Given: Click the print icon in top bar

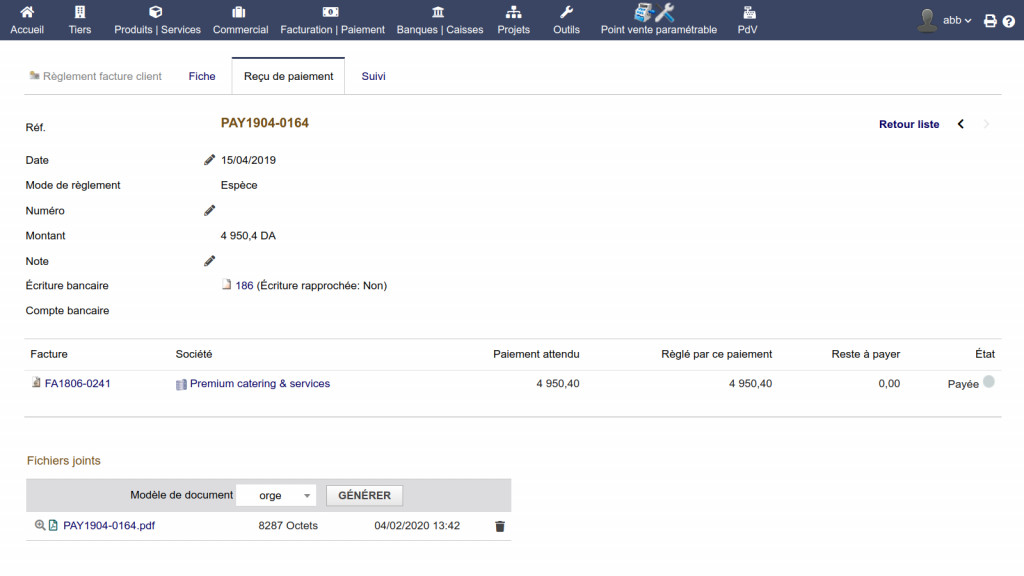Looking at the screenshot, I should [990, 21].
